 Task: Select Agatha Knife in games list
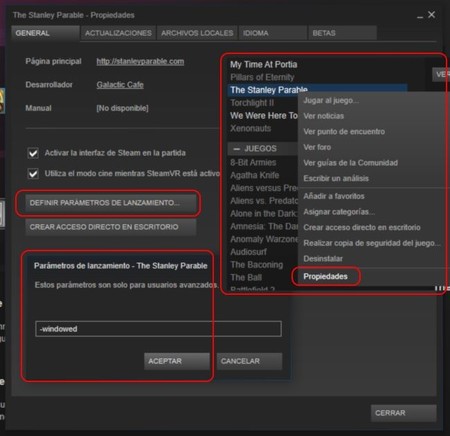pyautogui.click(x=254, y=175)
